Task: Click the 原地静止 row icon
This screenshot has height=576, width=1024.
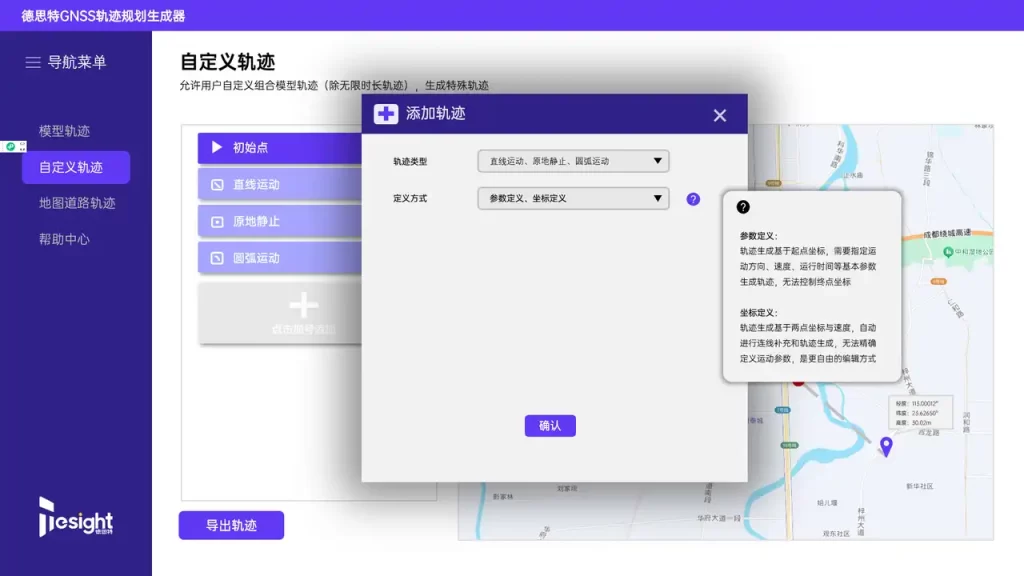Action: click(217, 222)
